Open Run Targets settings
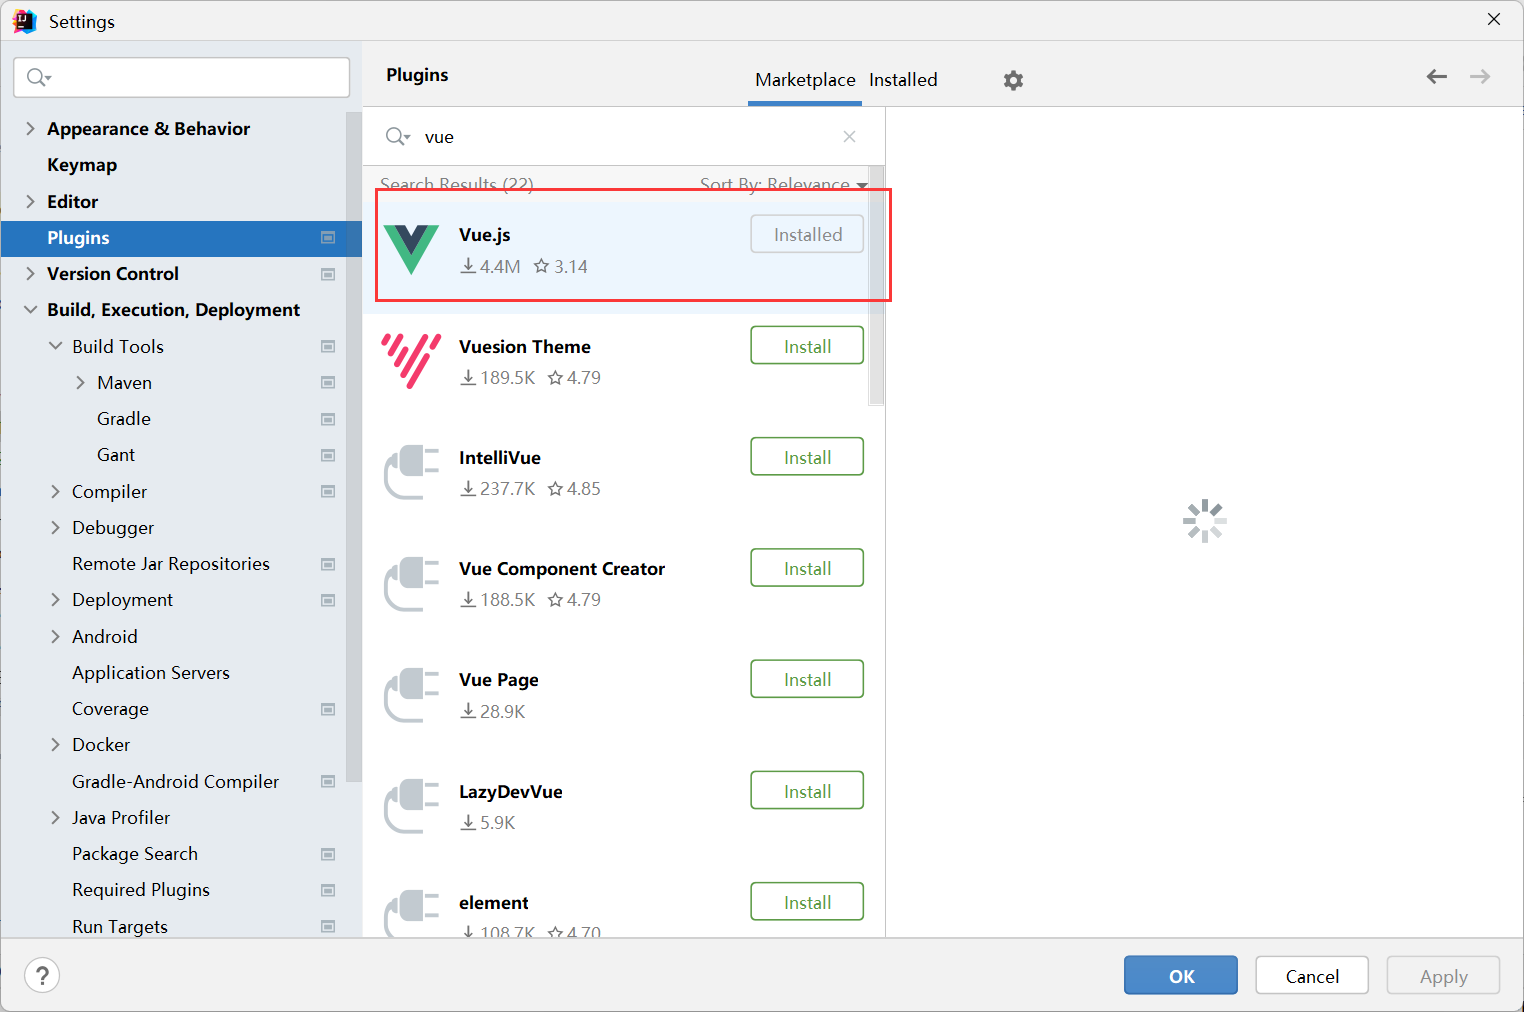Viewport: 1524px width, 1012px height. 120,927
